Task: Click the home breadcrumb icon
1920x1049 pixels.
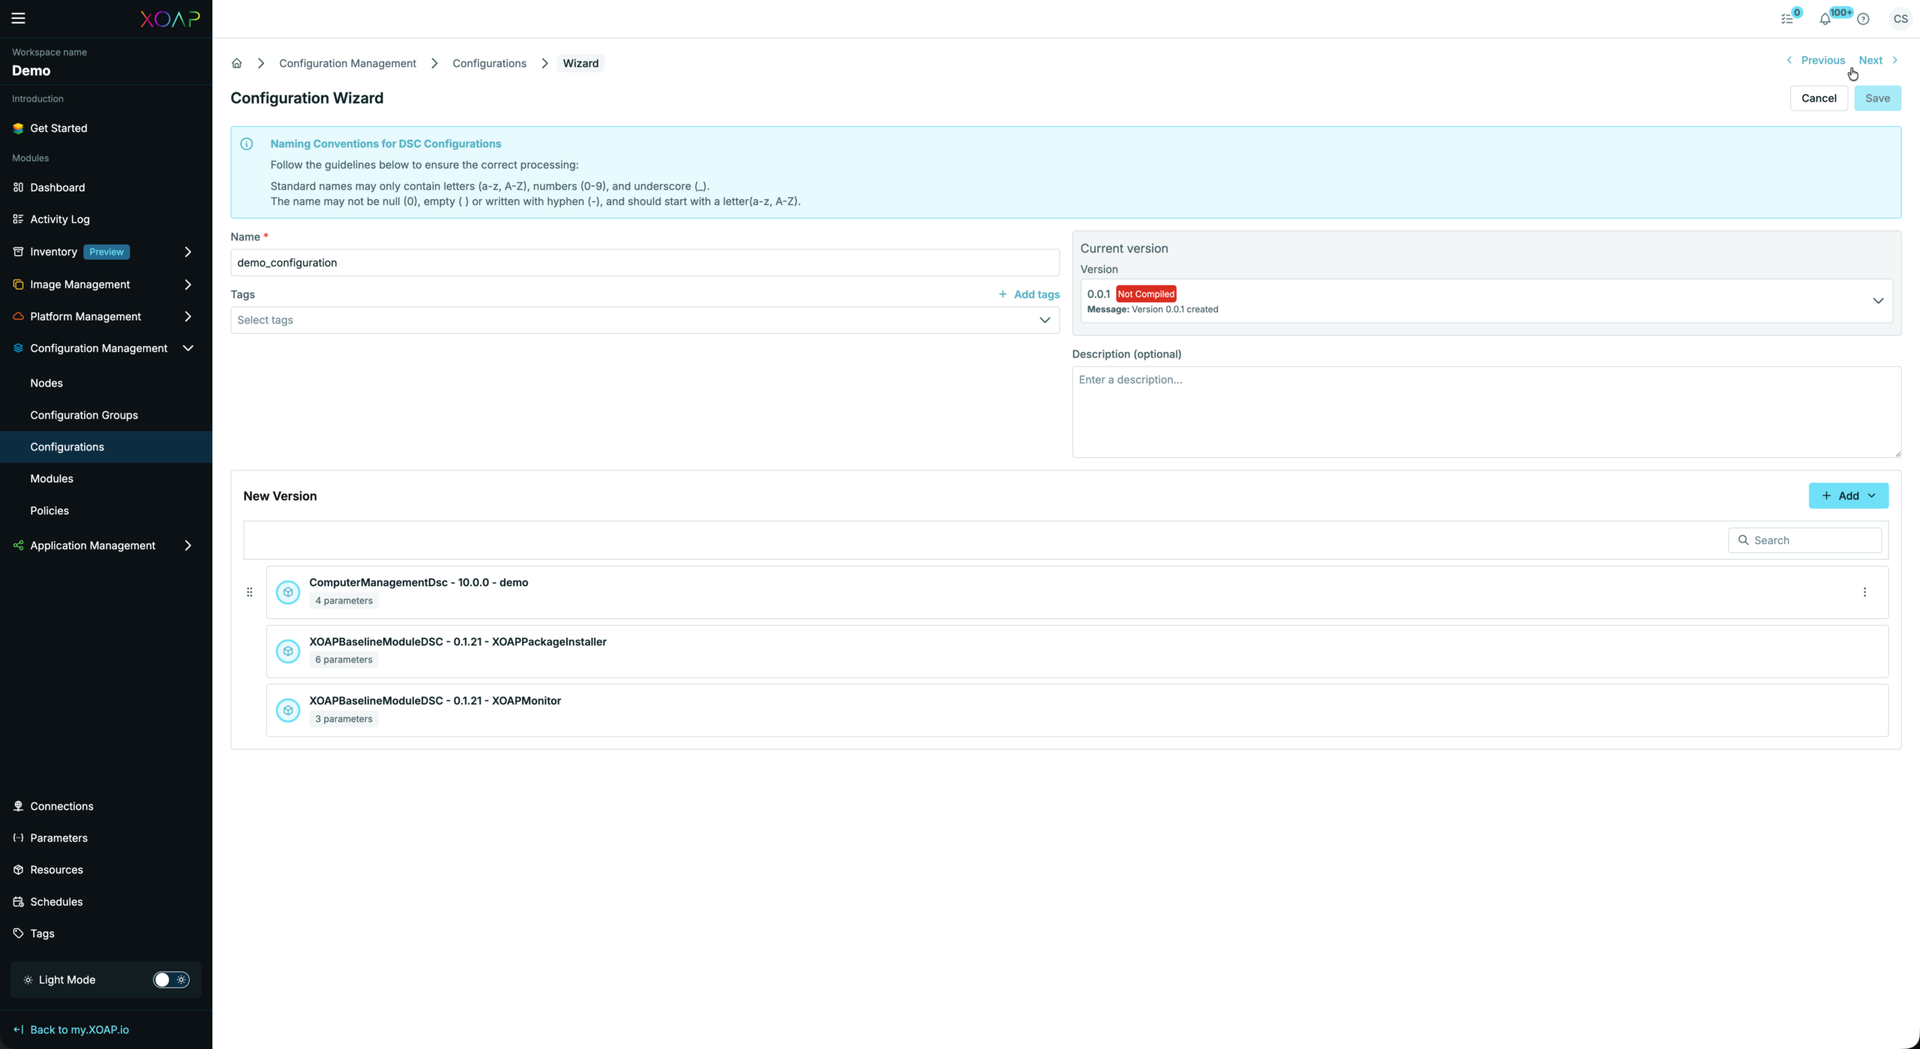Action: click(237, 63)
